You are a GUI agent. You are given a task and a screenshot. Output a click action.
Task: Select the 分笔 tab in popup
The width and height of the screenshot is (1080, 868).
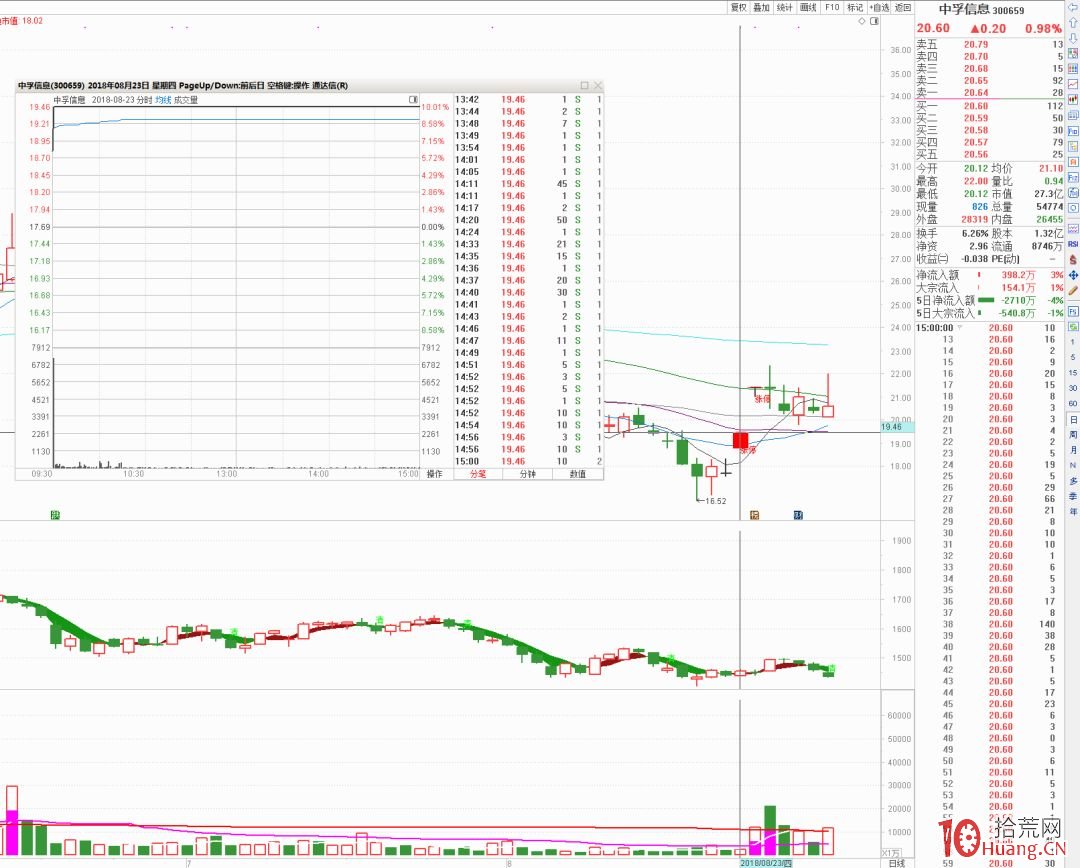[478, 474]
